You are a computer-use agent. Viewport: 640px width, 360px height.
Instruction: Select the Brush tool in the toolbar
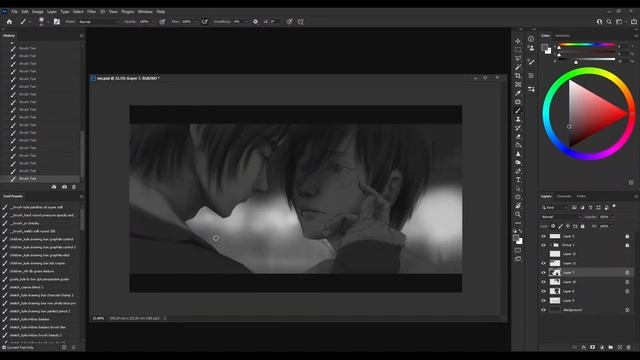(x=518, y=111)
